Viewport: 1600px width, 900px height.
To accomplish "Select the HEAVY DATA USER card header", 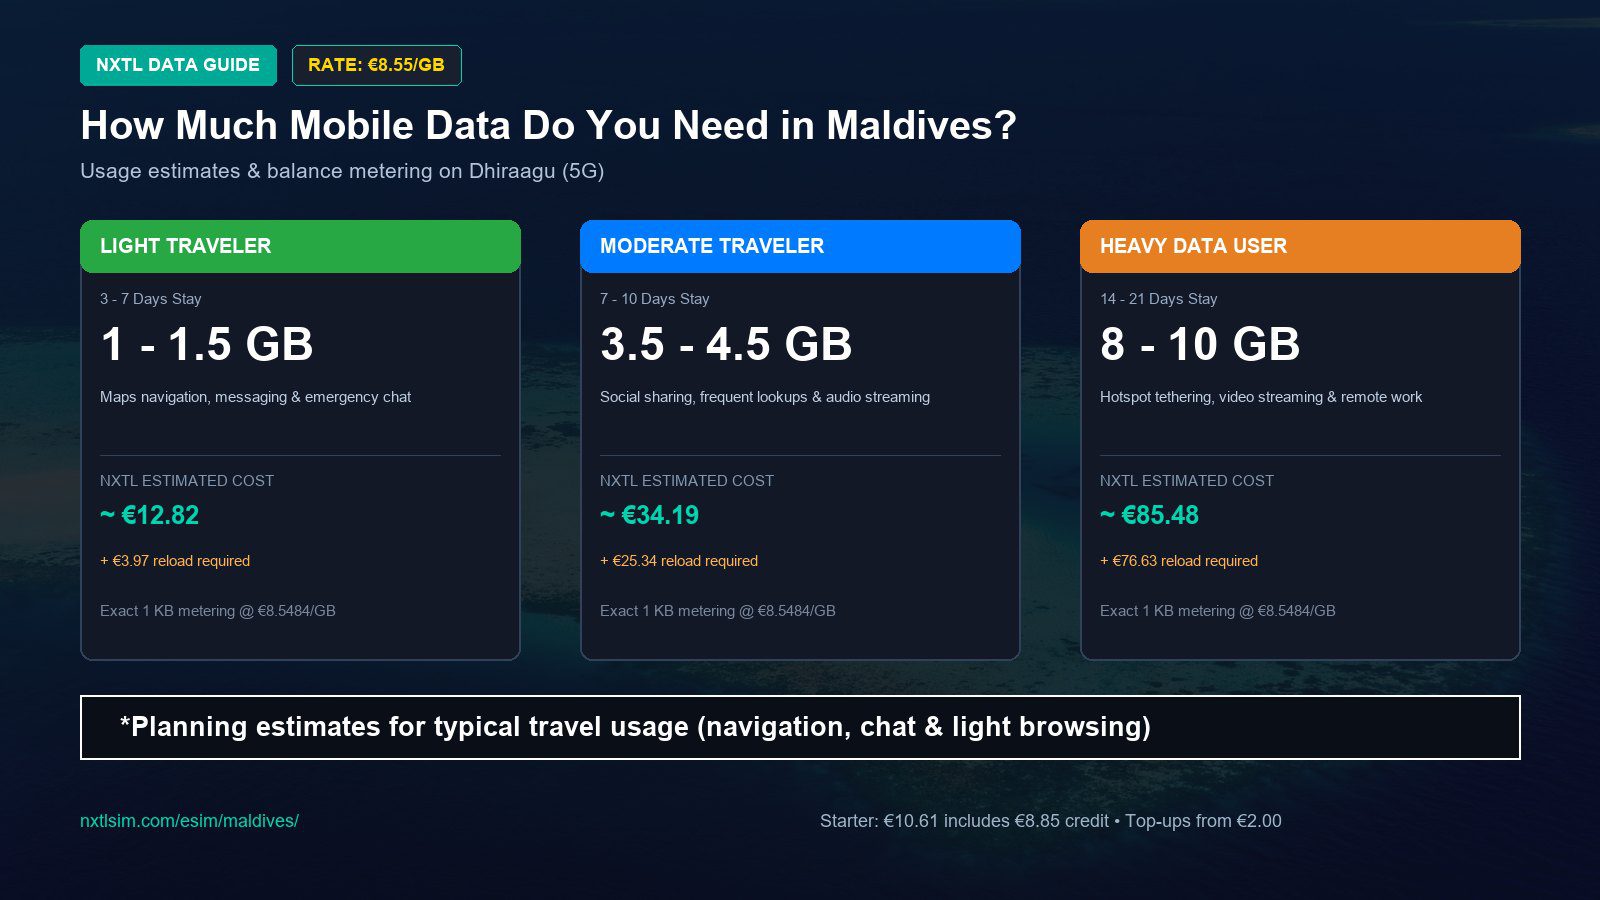I will pos(1300,246).
